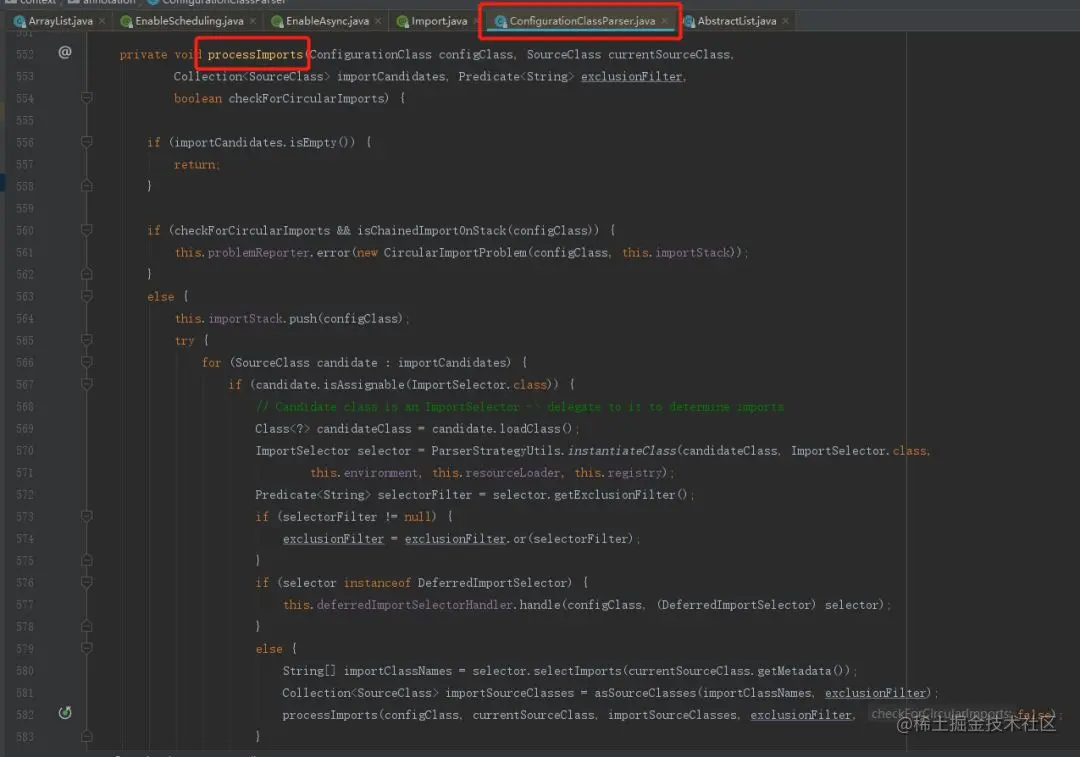Switch to the Import.java tab

tap(439, 21)
